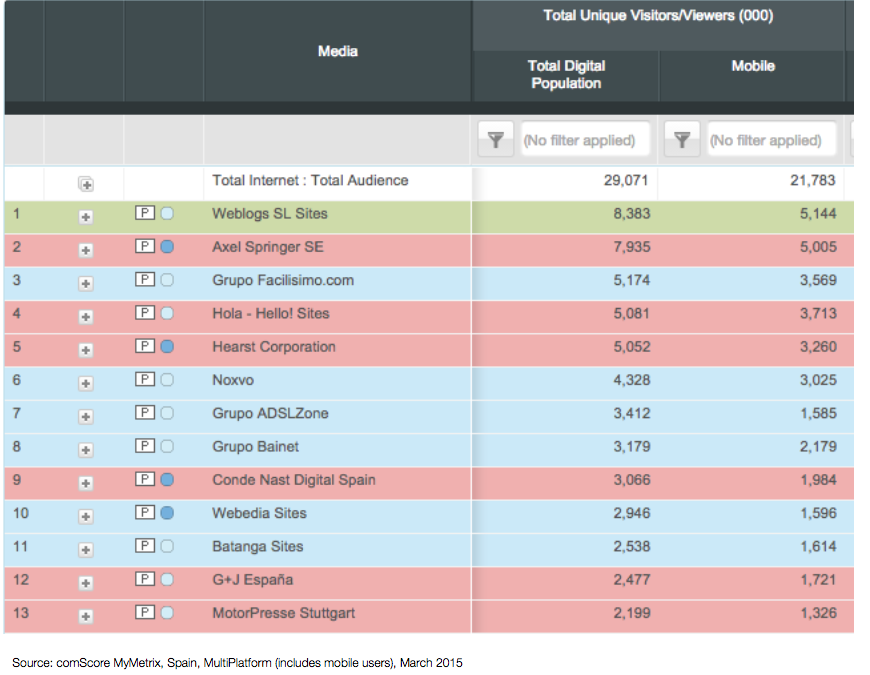This screenshot has height=675, width=870.
Task: Expand the Total Internet : Total Audience row
Action: [85, 183]
